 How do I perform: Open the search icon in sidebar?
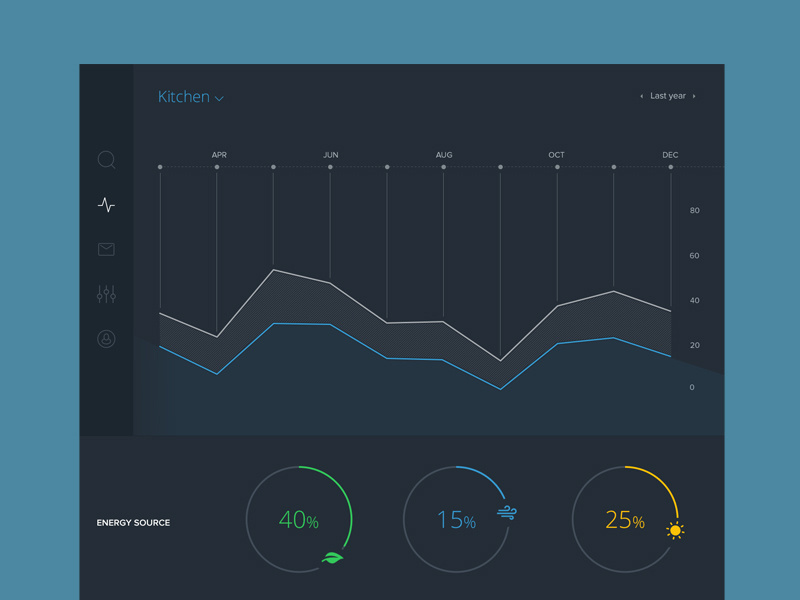point(106,160)
